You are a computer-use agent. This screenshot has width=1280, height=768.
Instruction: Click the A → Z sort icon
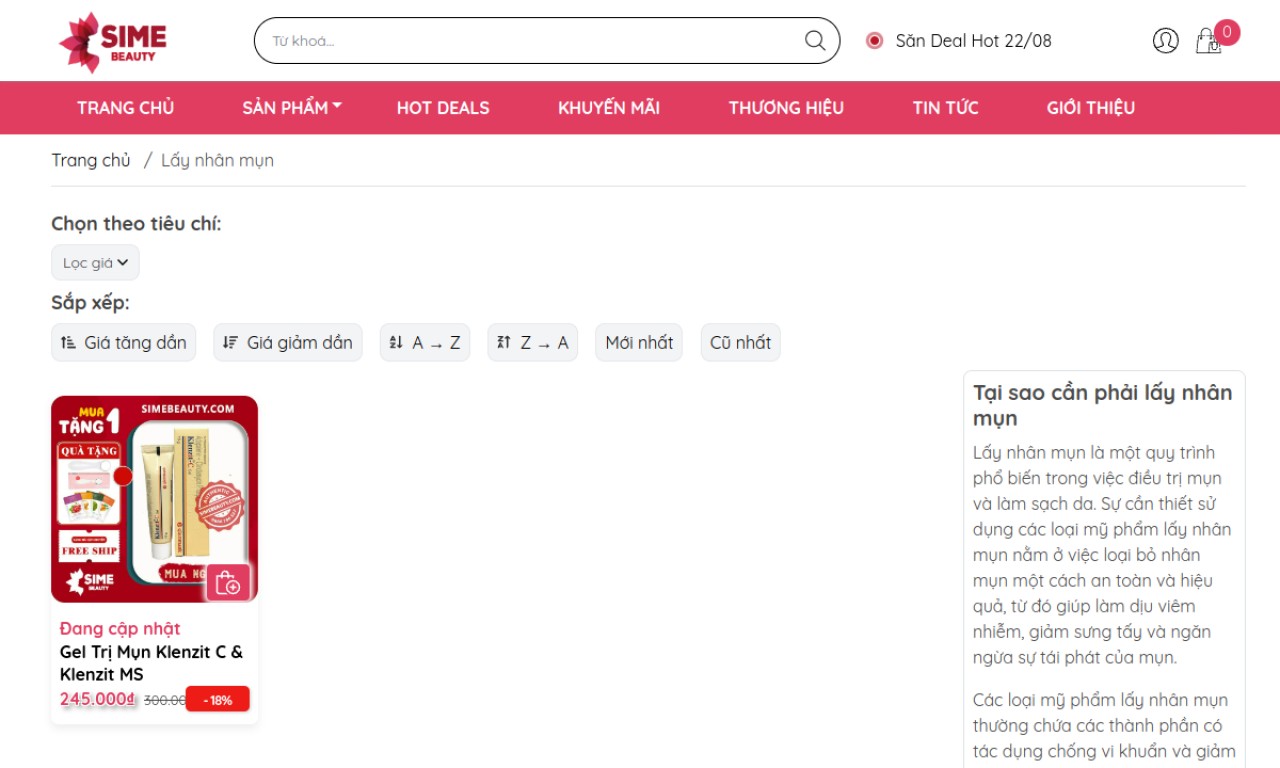396,342
